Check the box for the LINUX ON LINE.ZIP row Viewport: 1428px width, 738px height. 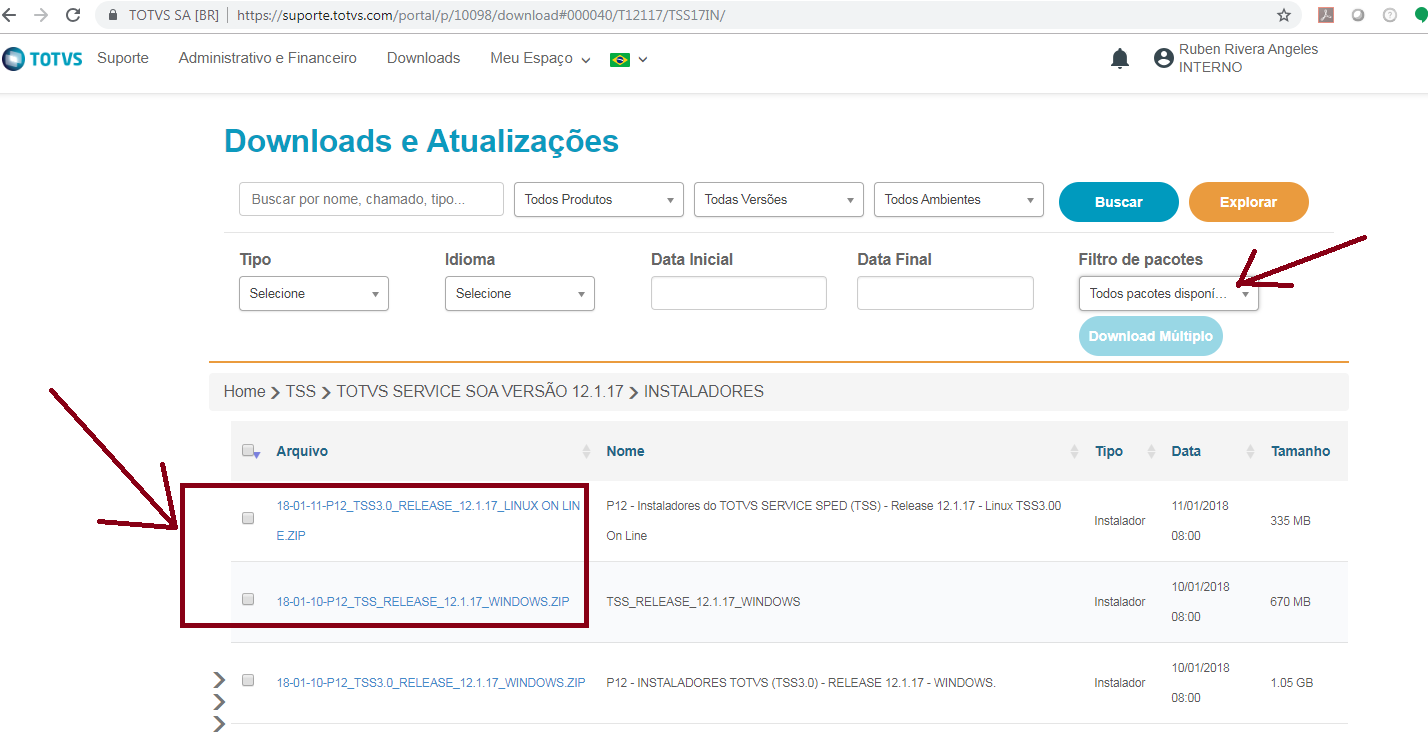(x=248, y=518)
